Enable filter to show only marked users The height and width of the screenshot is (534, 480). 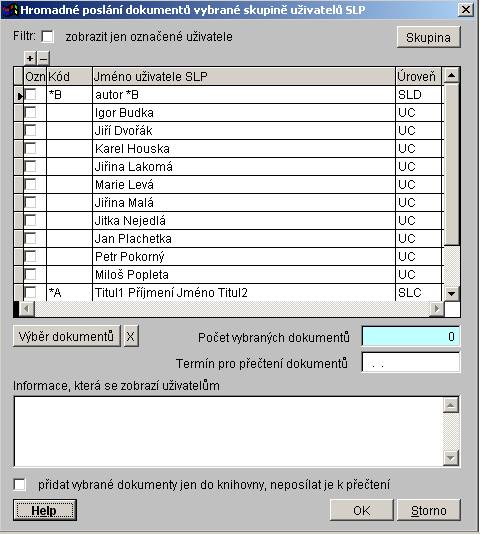[x=48, y=37]
